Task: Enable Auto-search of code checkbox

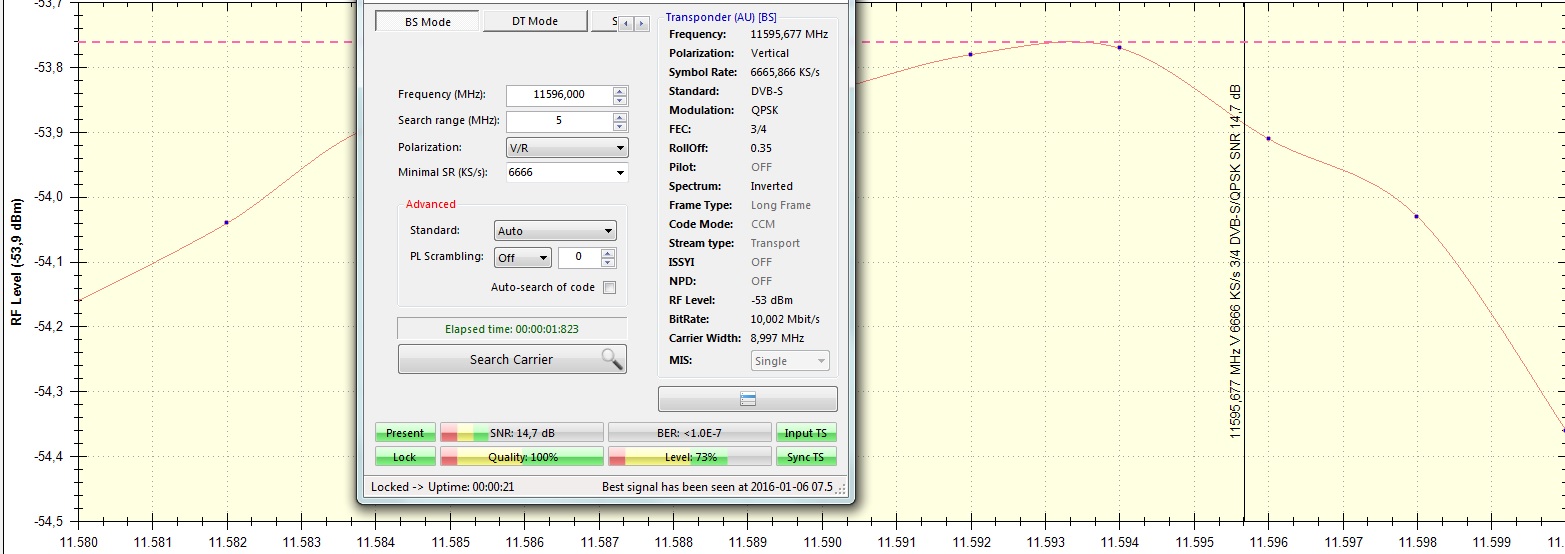Action: (609, 288)
